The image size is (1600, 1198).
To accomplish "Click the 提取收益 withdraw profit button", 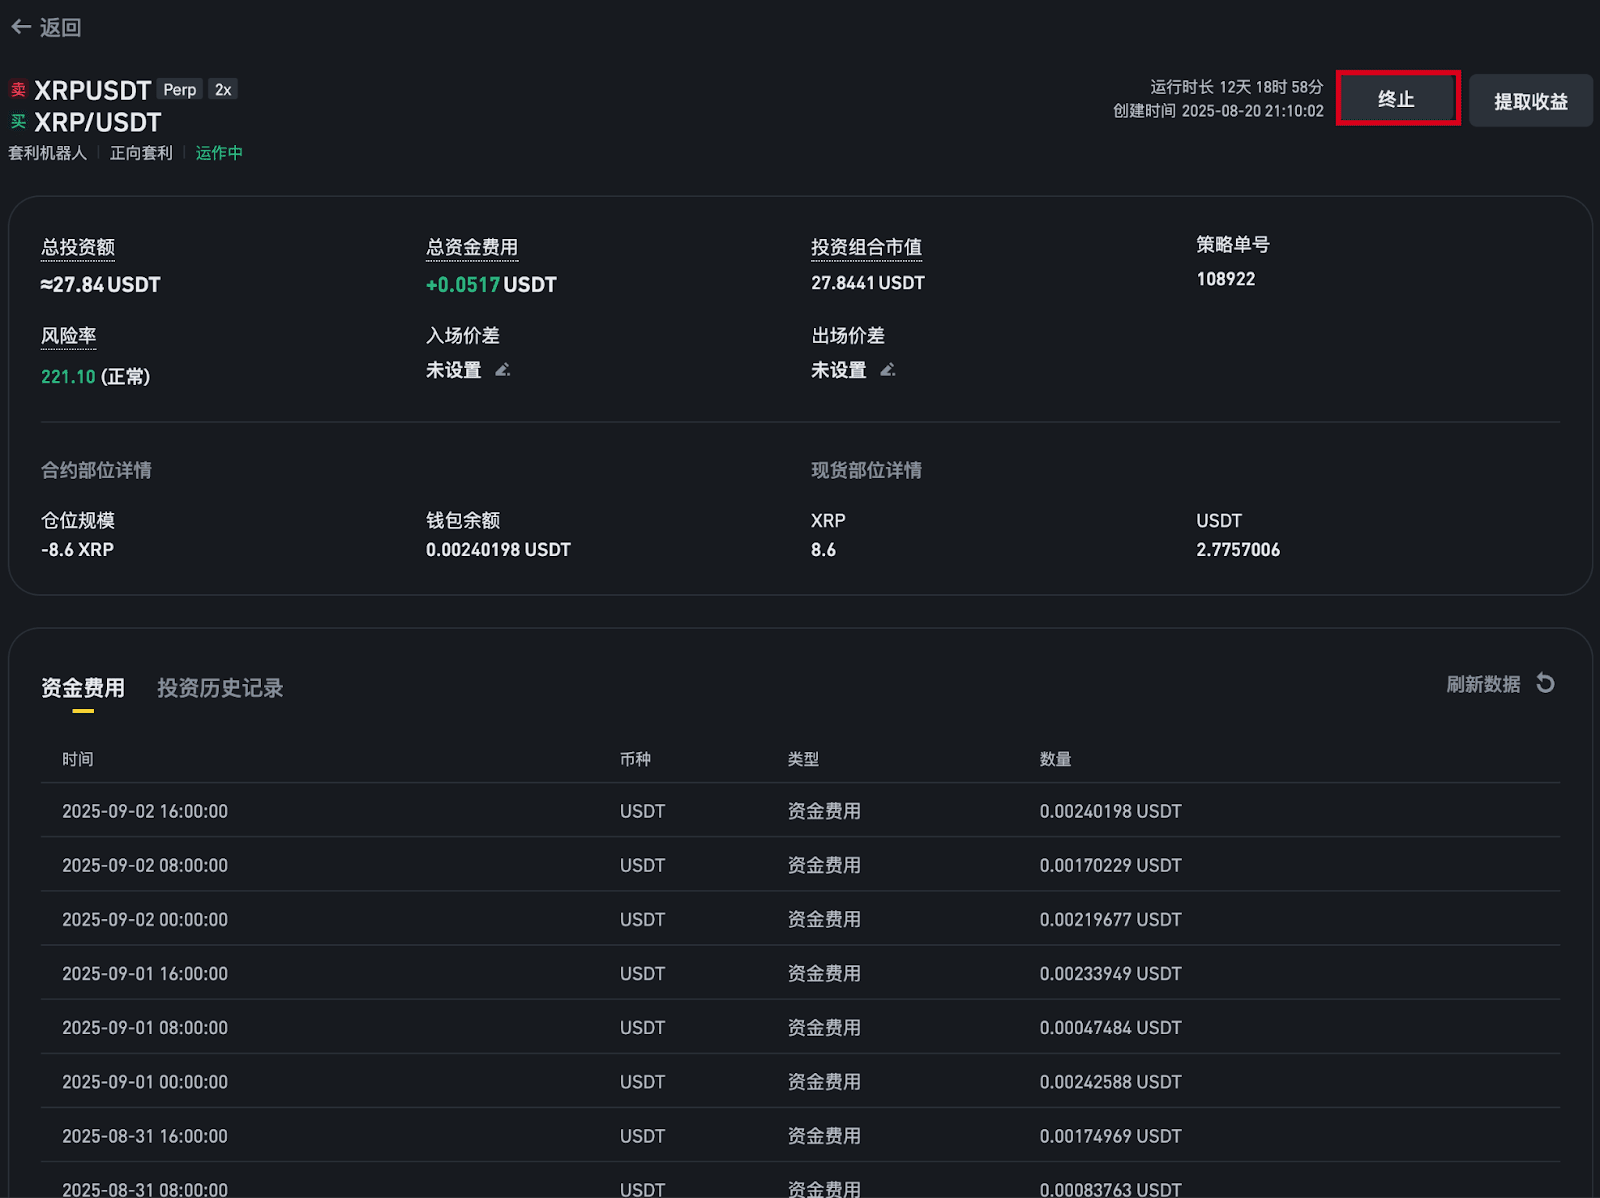I will click(1531, 100).
